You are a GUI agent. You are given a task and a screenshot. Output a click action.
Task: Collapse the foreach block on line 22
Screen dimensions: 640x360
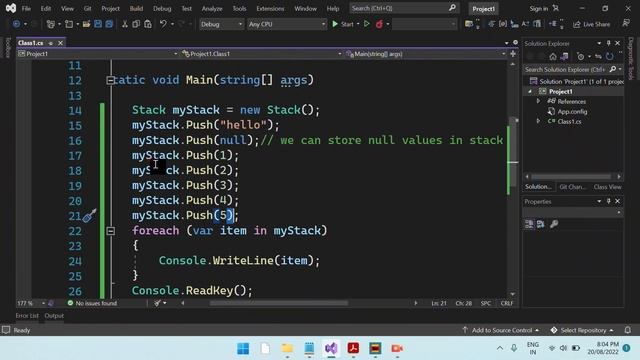point(111,231)
